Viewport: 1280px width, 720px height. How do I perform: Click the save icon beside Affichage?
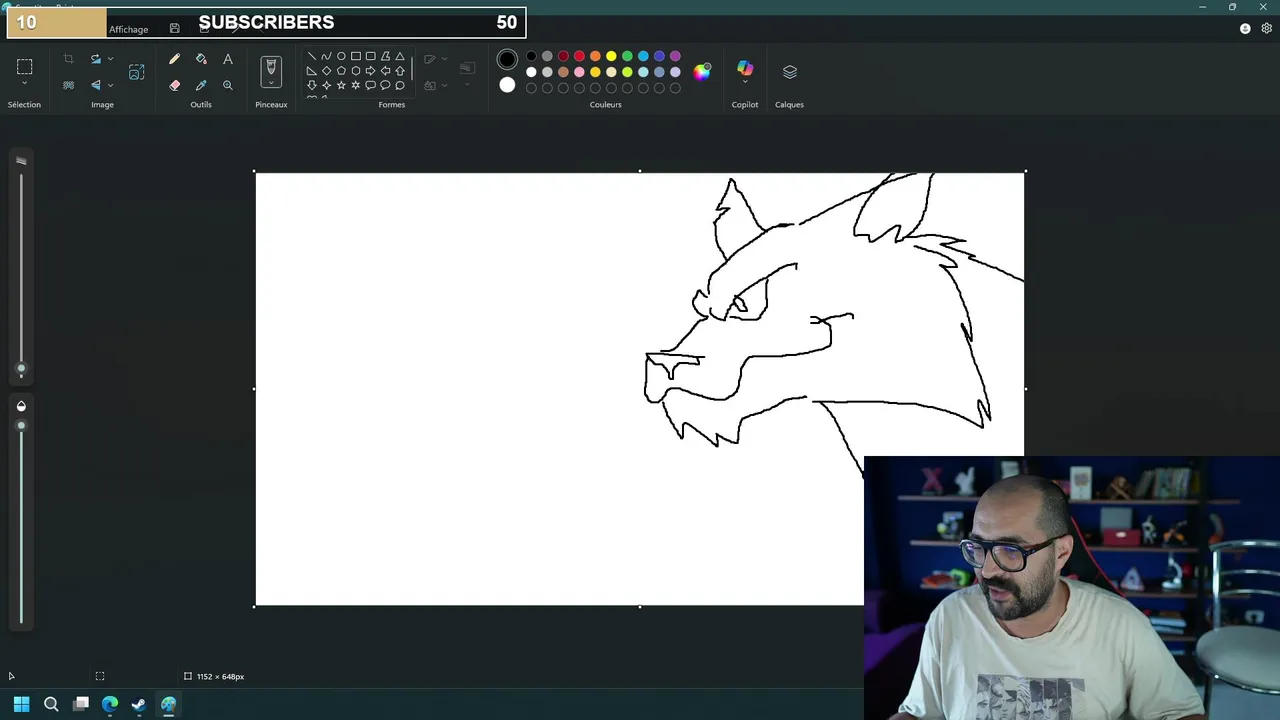[x=175, y=29]
